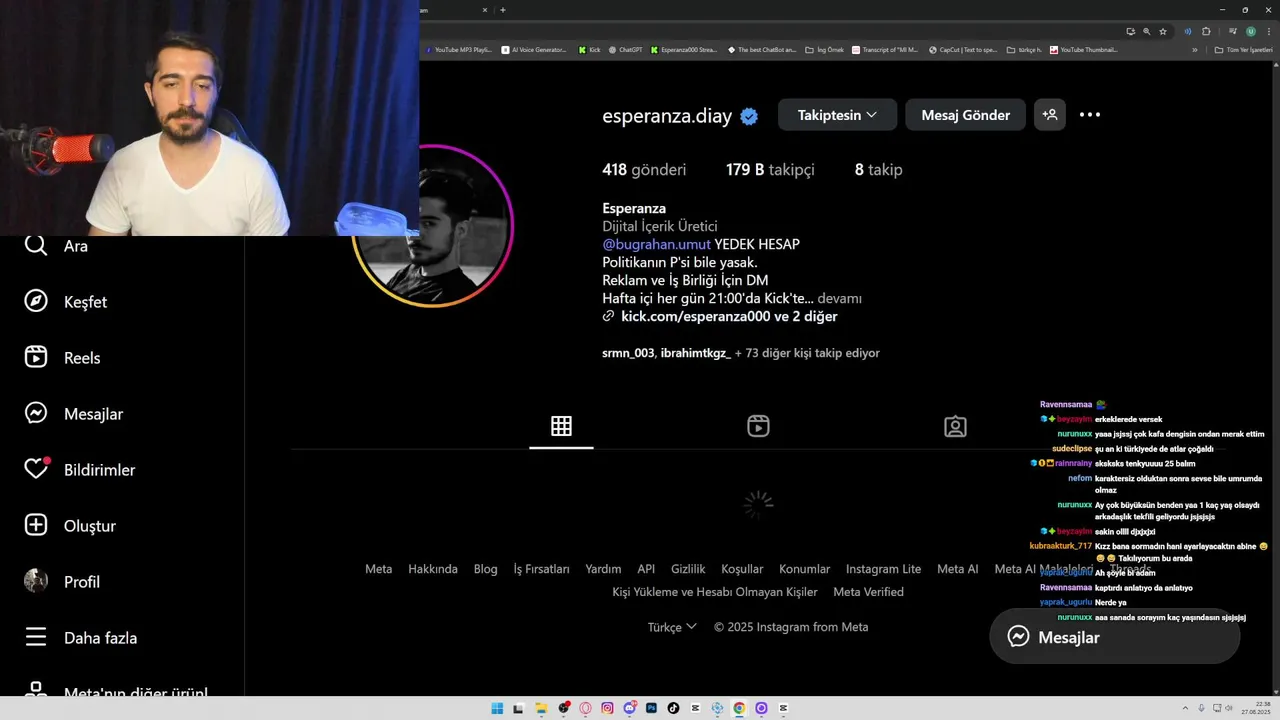Viewport: 1280px width, 720px height.
Task: Click the Chrome zoom magnifier icon
Action: coord(1146,31)
